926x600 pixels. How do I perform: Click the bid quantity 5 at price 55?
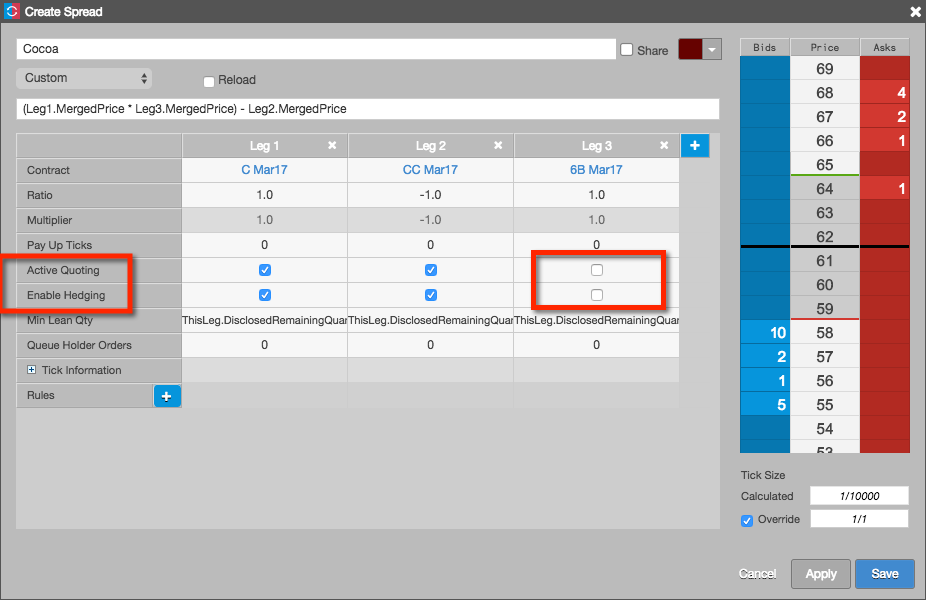pos(765,405)
